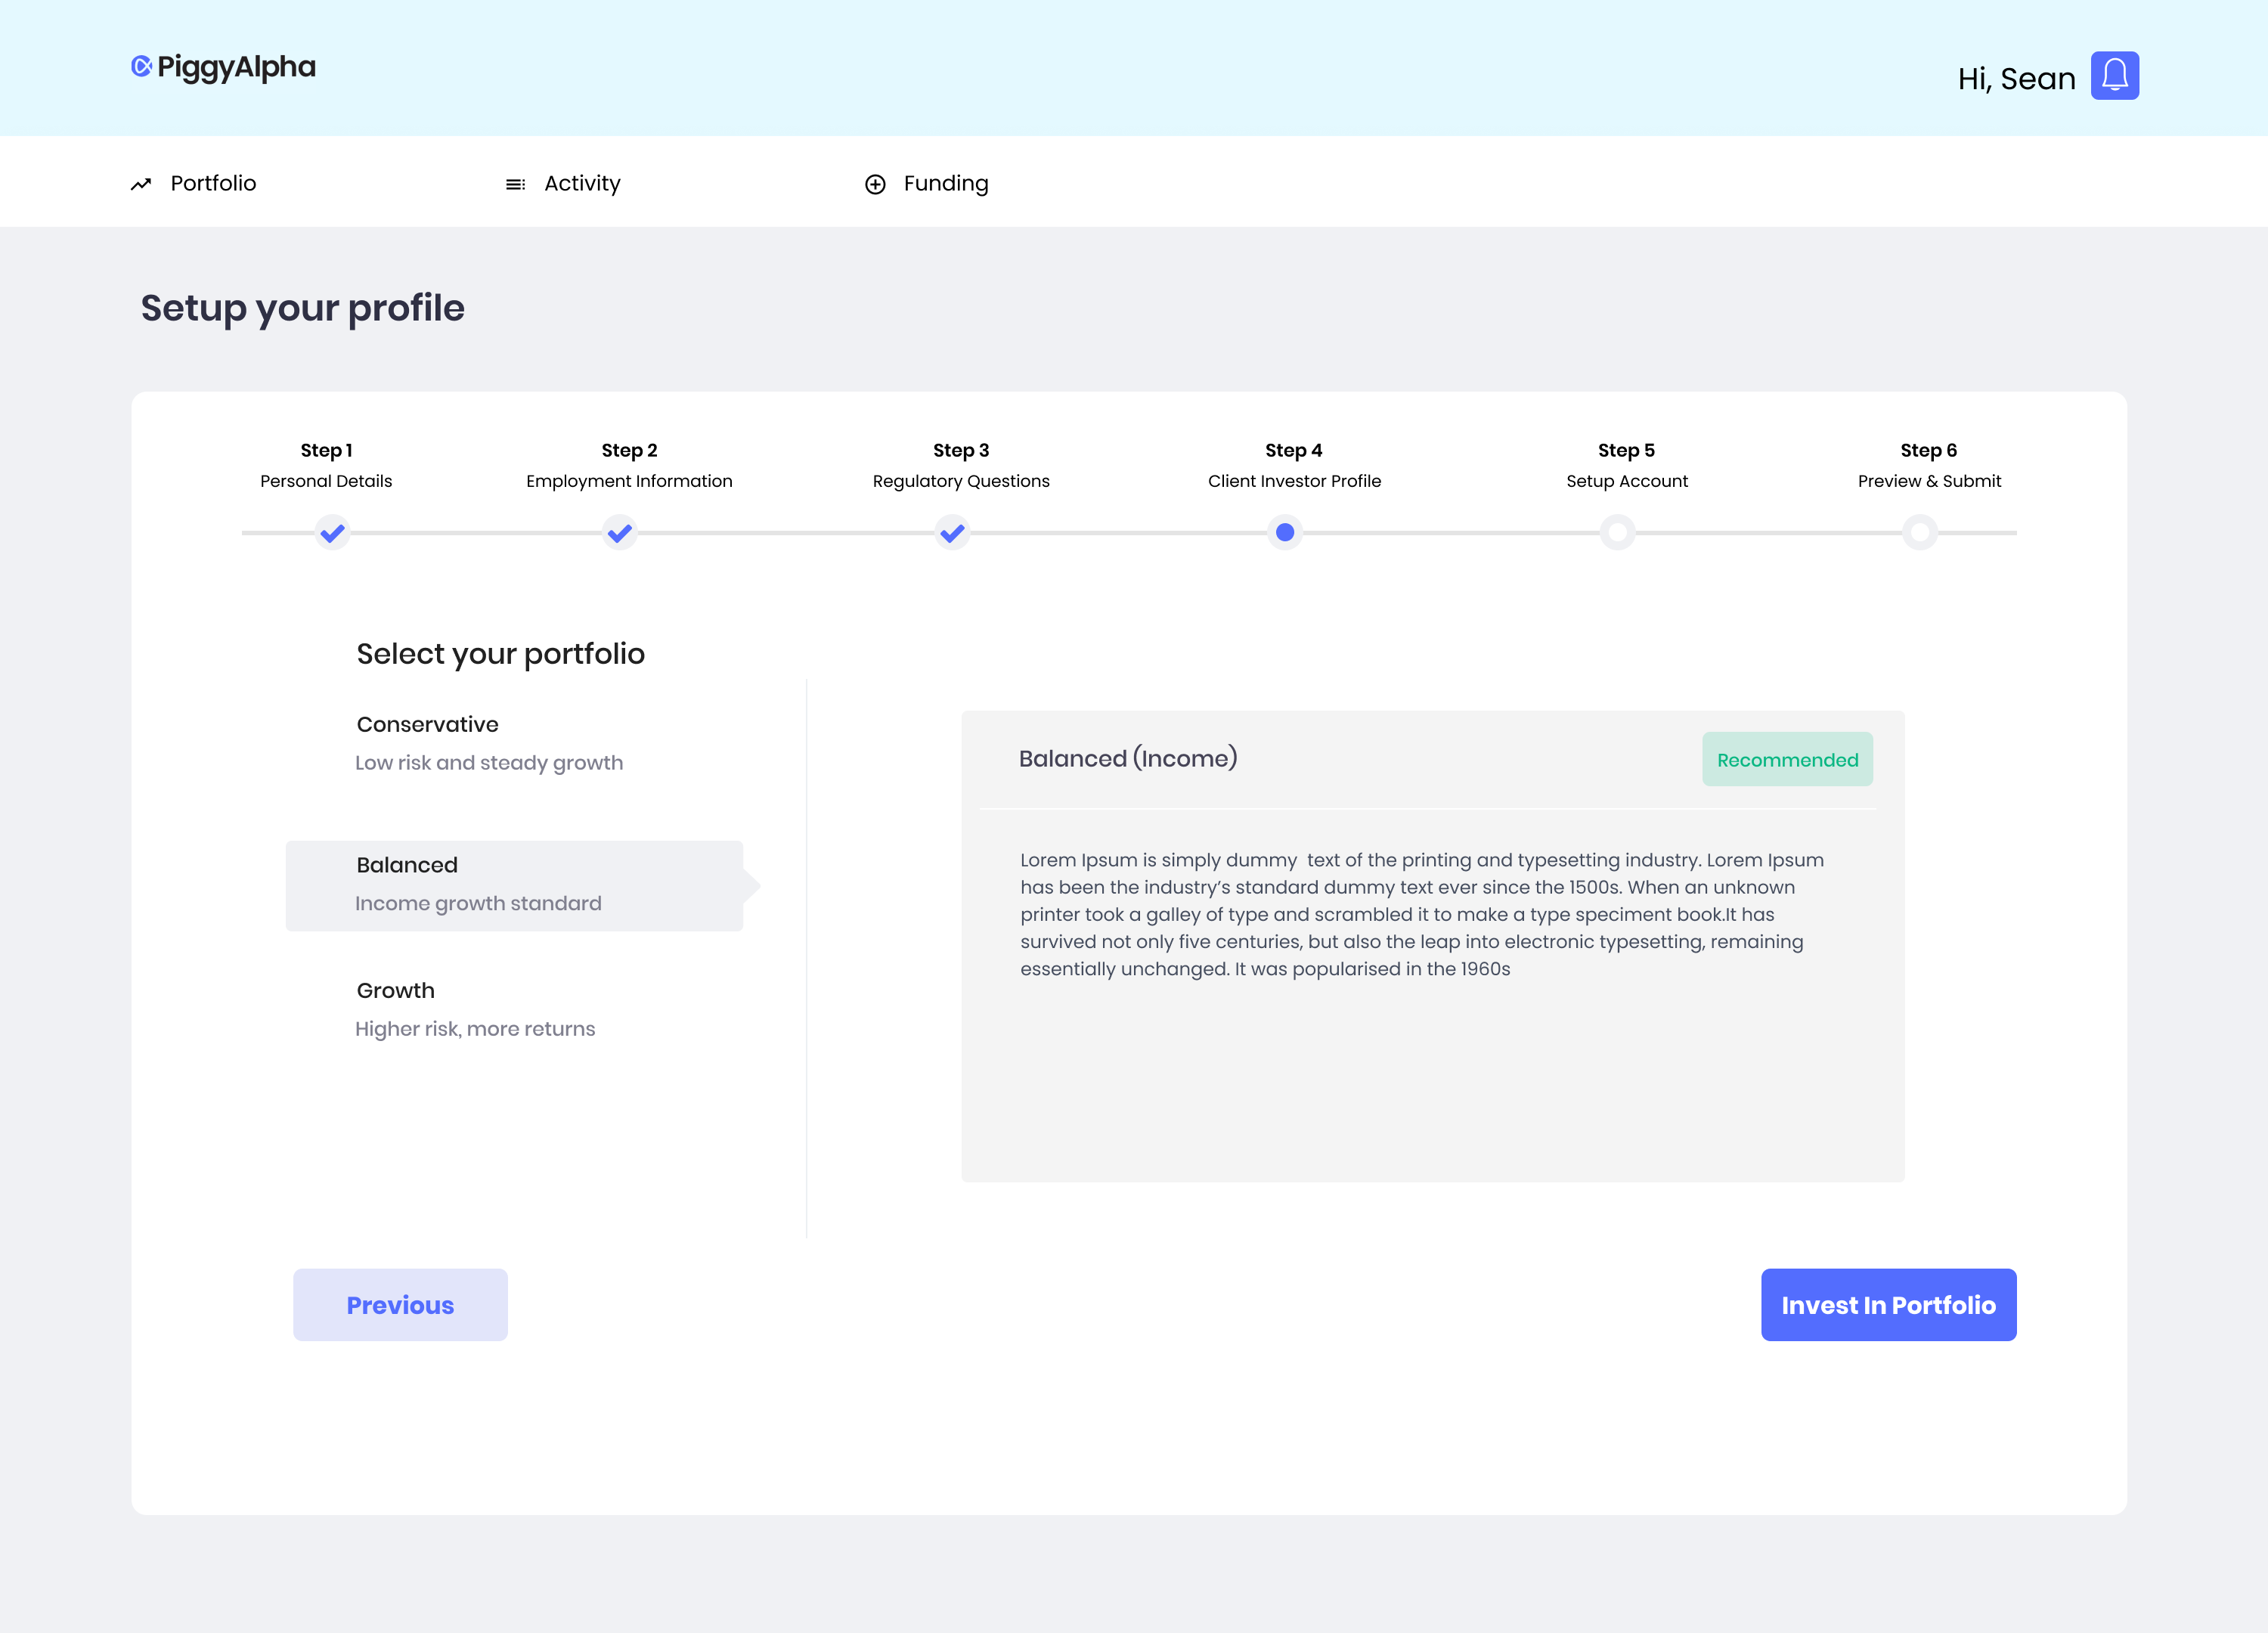This screenshot has width=2268, height=1633.
Task: Click the notification bell icon
Action: 2114,76
